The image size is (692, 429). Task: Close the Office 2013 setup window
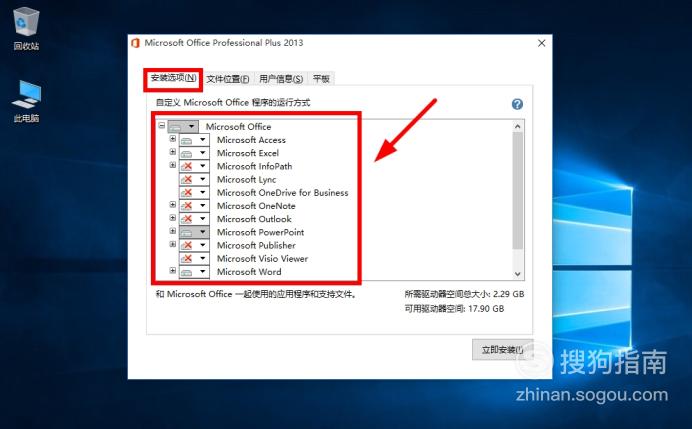542,43
